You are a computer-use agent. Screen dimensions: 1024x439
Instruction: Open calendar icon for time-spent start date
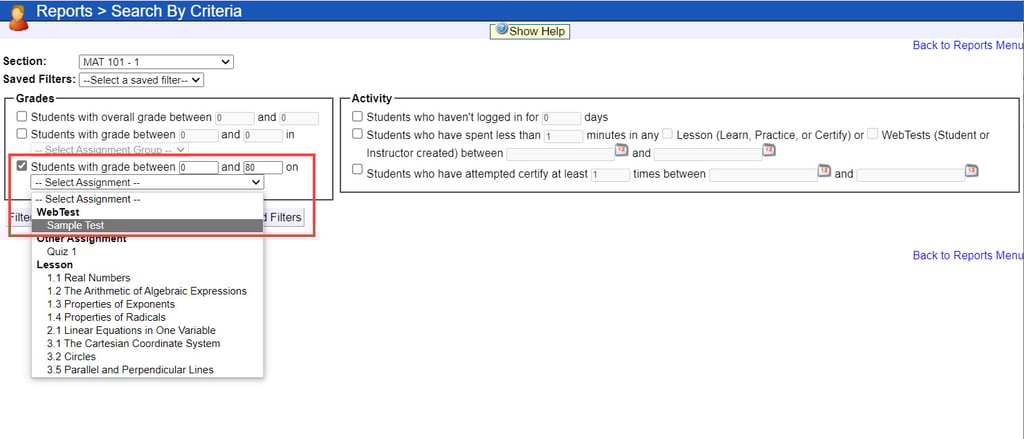[x=621, y=152]
